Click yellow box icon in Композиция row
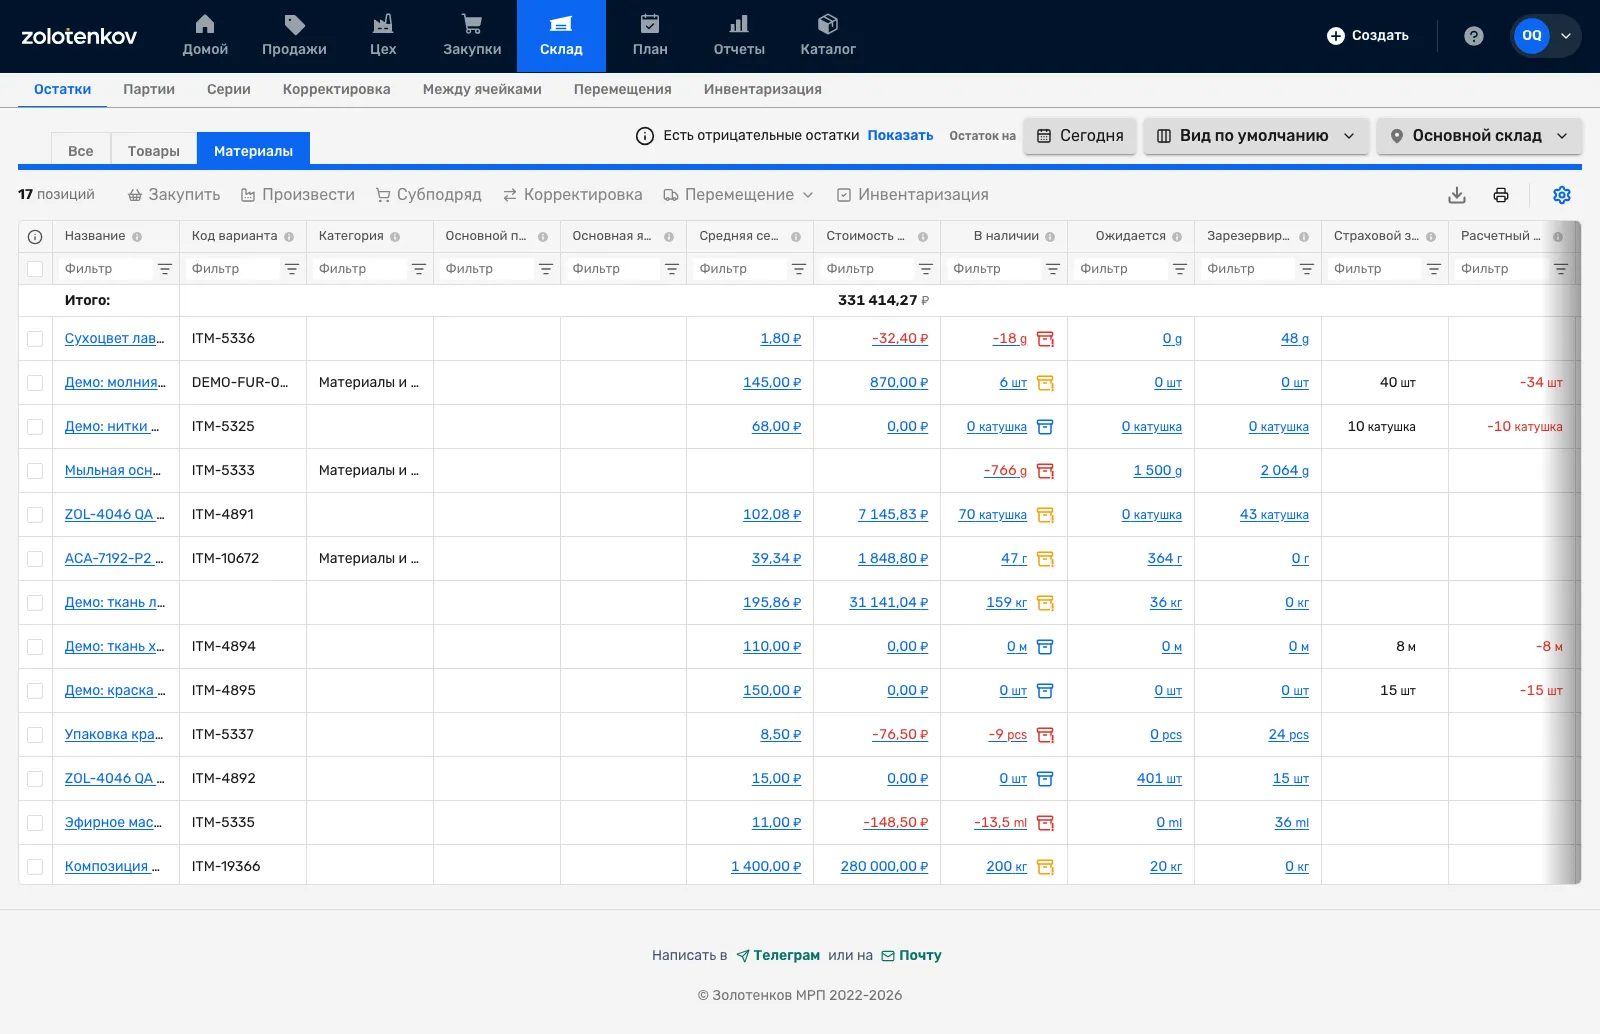The image size is (1600, 1034). click(1045, 867)
